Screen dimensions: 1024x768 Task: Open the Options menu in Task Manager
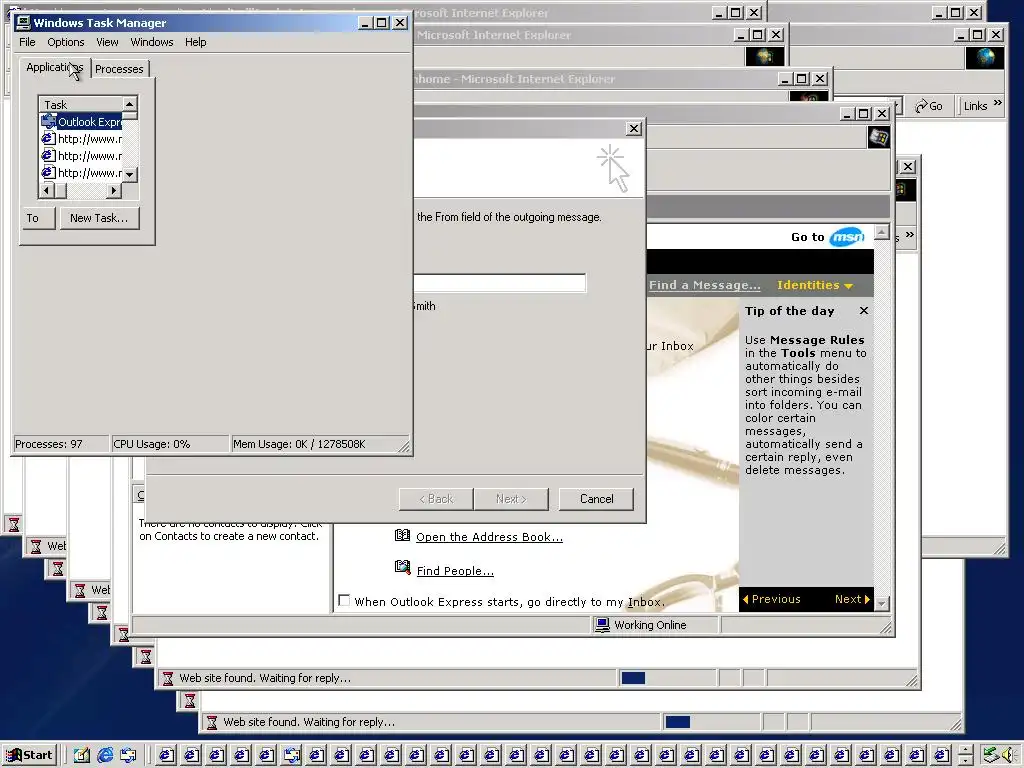tap(65, 42)
